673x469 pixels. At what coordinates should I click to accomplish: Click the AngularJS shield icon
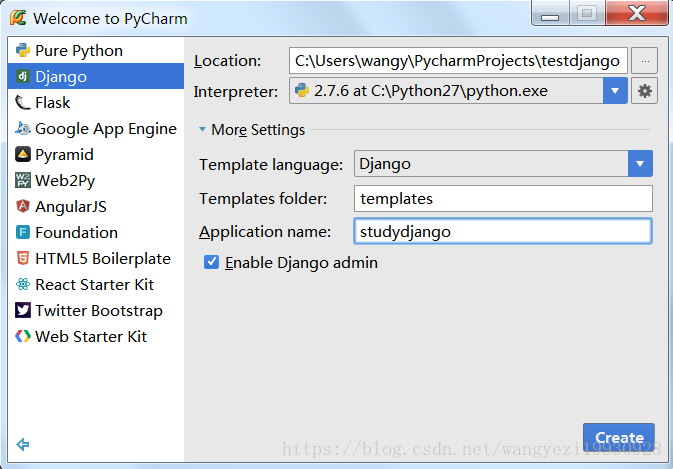tap(22, 206)
